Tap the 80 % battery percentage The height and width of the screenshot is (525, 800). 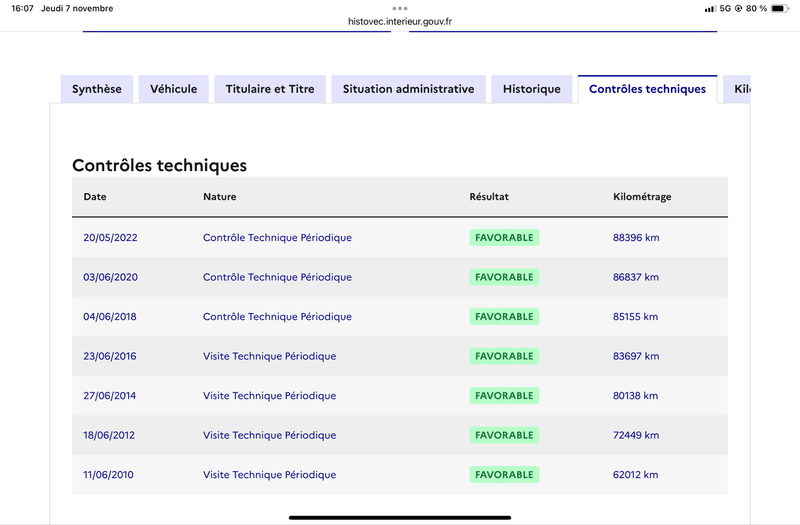pos(756,8)
